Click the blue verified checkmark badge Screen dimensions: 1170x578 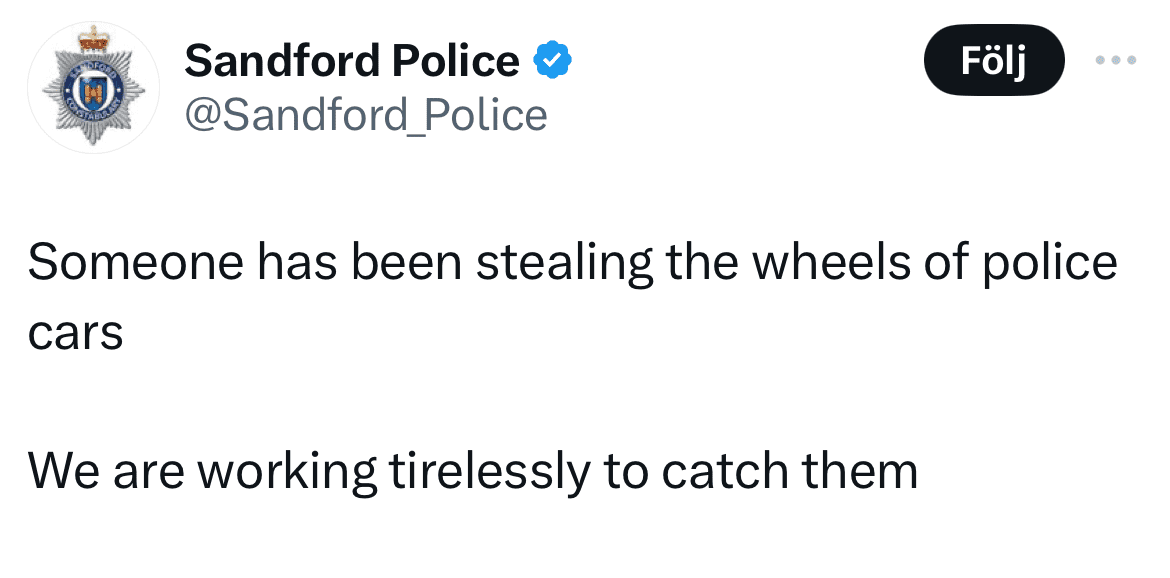tap(552, 61)
